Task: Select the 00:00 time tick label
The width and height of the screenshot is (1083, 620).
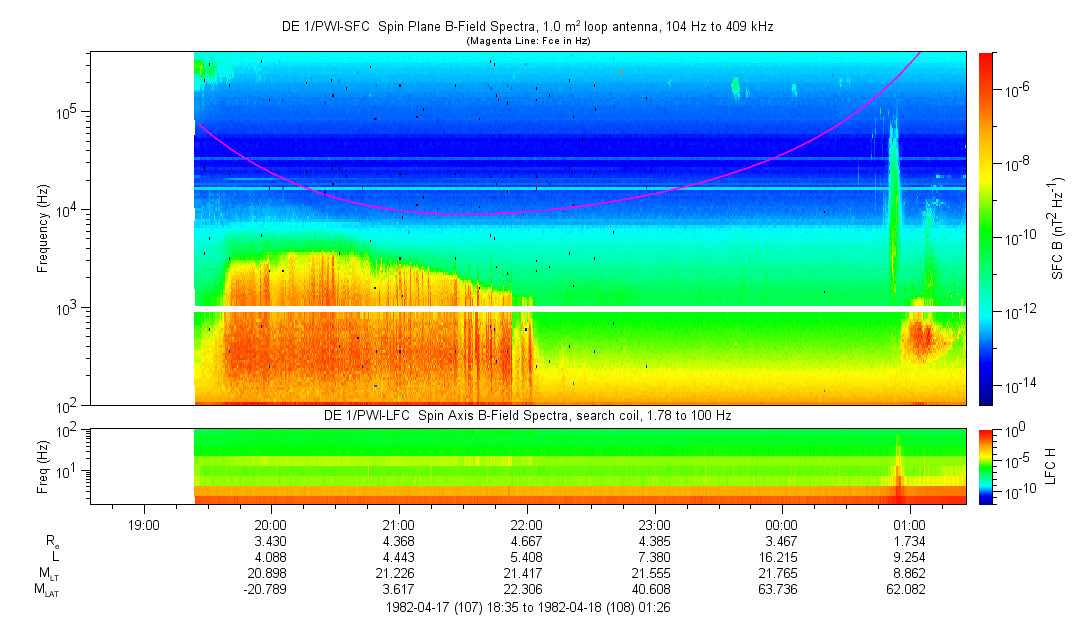Action: pos(781,524)
